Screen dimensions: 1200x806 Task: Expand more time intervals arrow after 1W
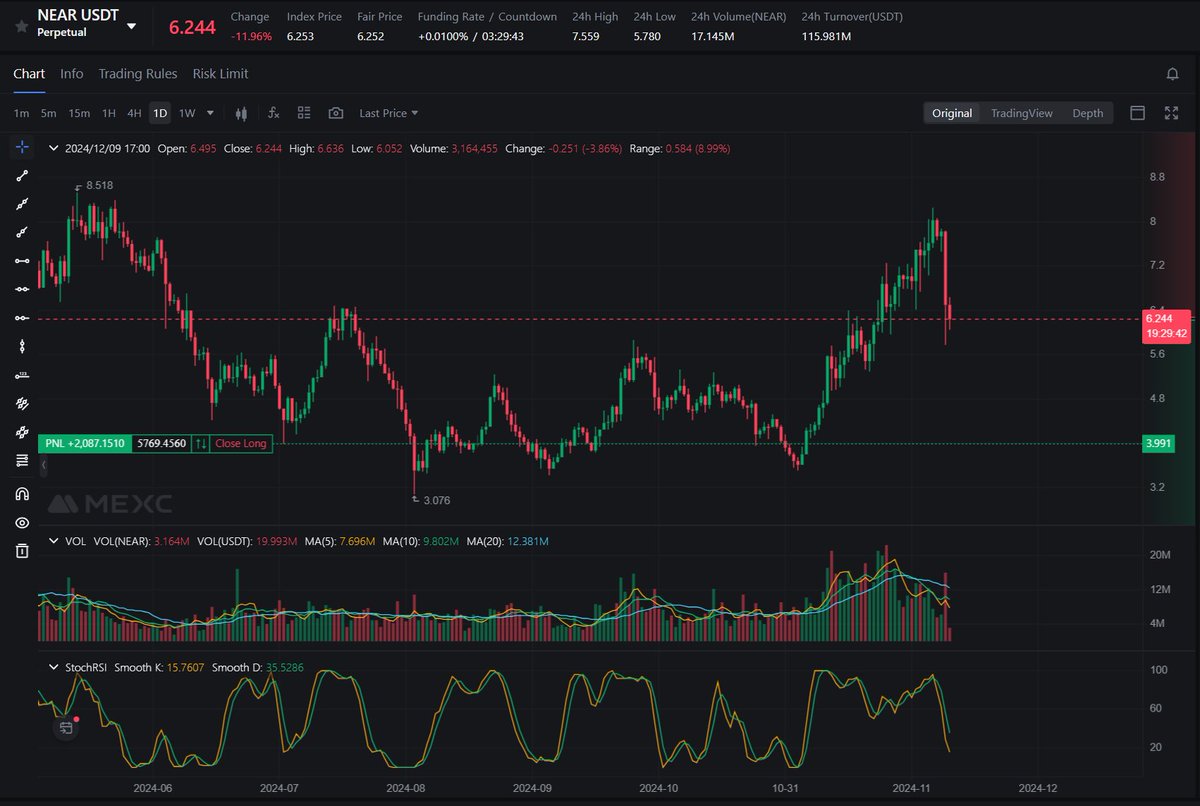point(212,113)
